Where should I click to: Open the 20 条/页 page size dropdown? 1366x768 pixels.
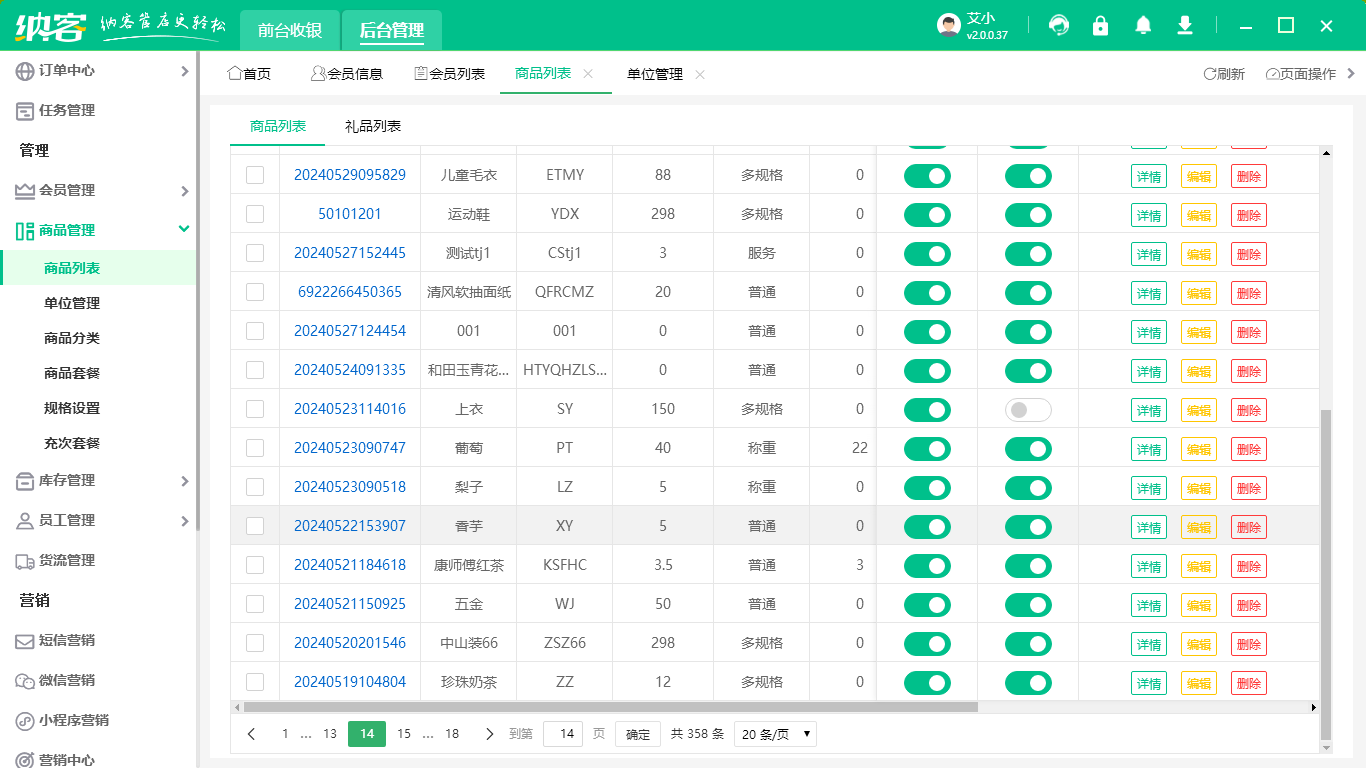coord(775,734)
